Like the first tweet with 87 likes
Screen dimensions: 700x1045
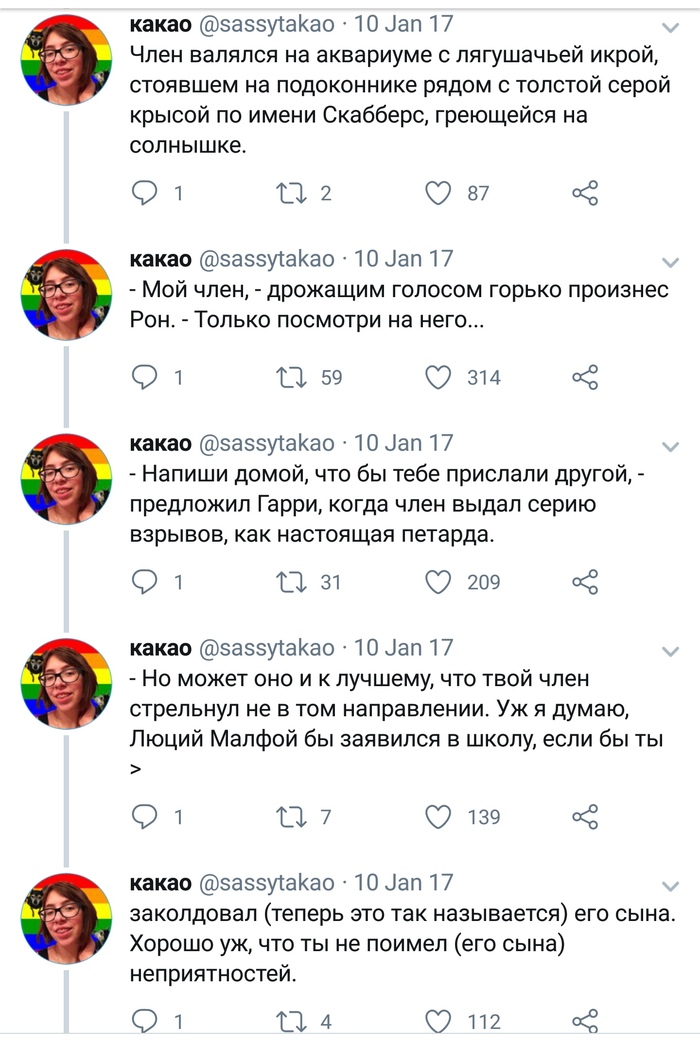pyautogui.click(x=439, y=193)
